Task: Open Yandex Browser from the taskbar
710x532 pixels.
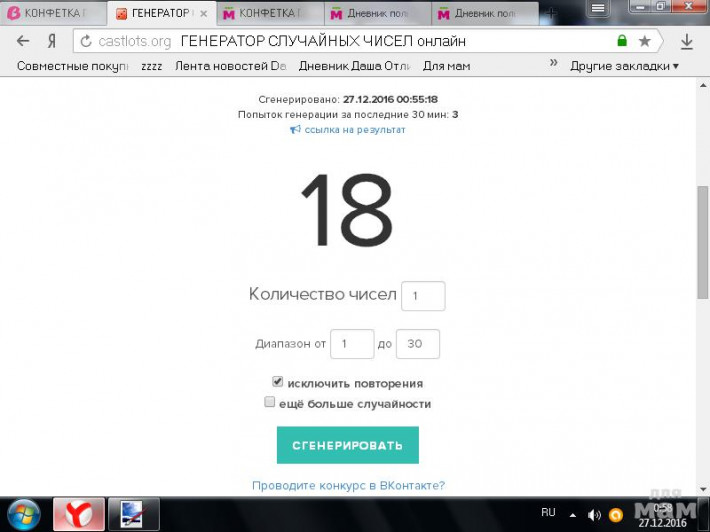Action: click(x=78, y=513)
